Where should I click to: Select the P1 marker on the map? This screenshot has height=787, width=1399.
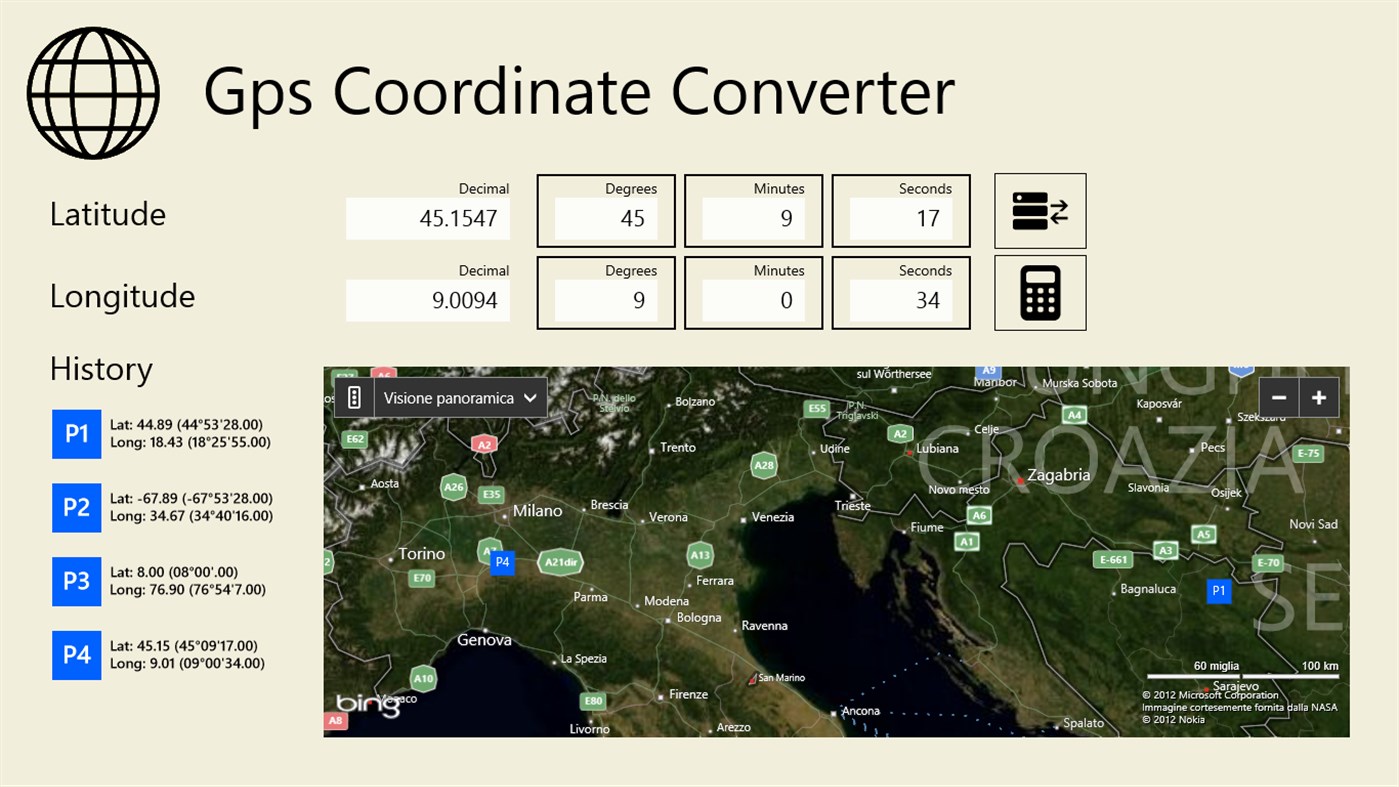pyautogui.click(x=1218, y=591)
